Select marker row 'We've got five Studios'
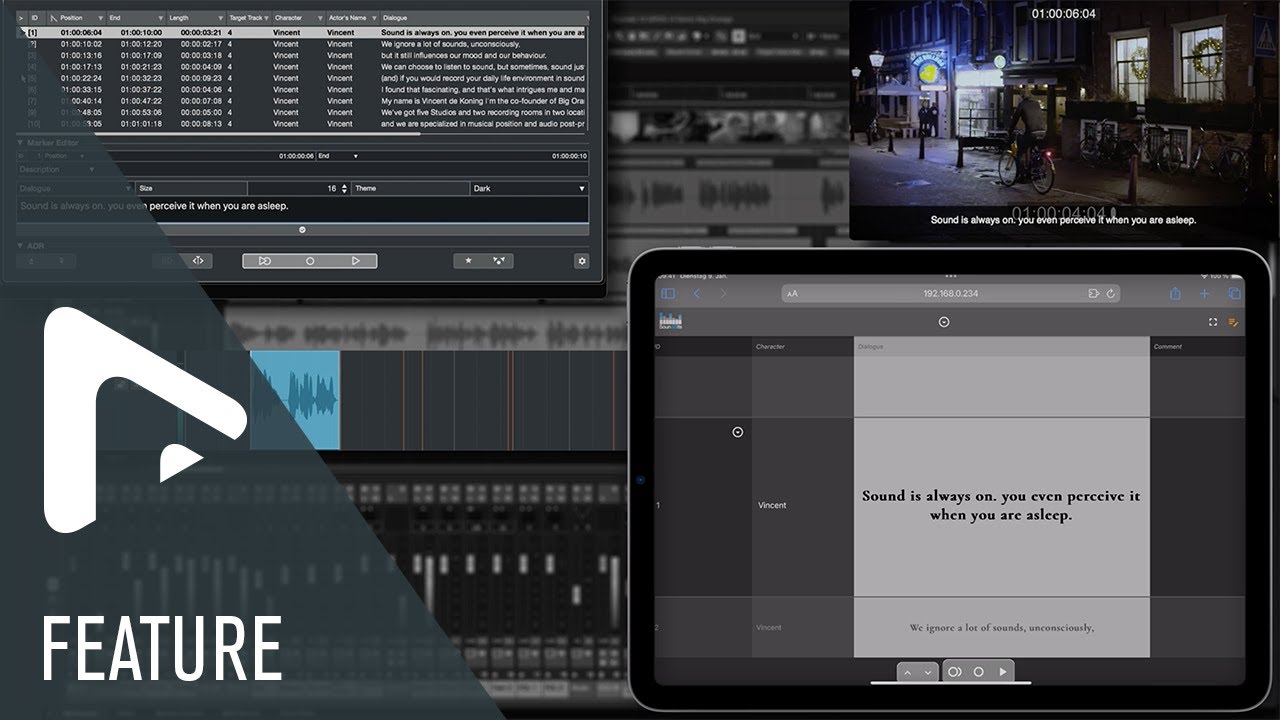 coord(302,112)
